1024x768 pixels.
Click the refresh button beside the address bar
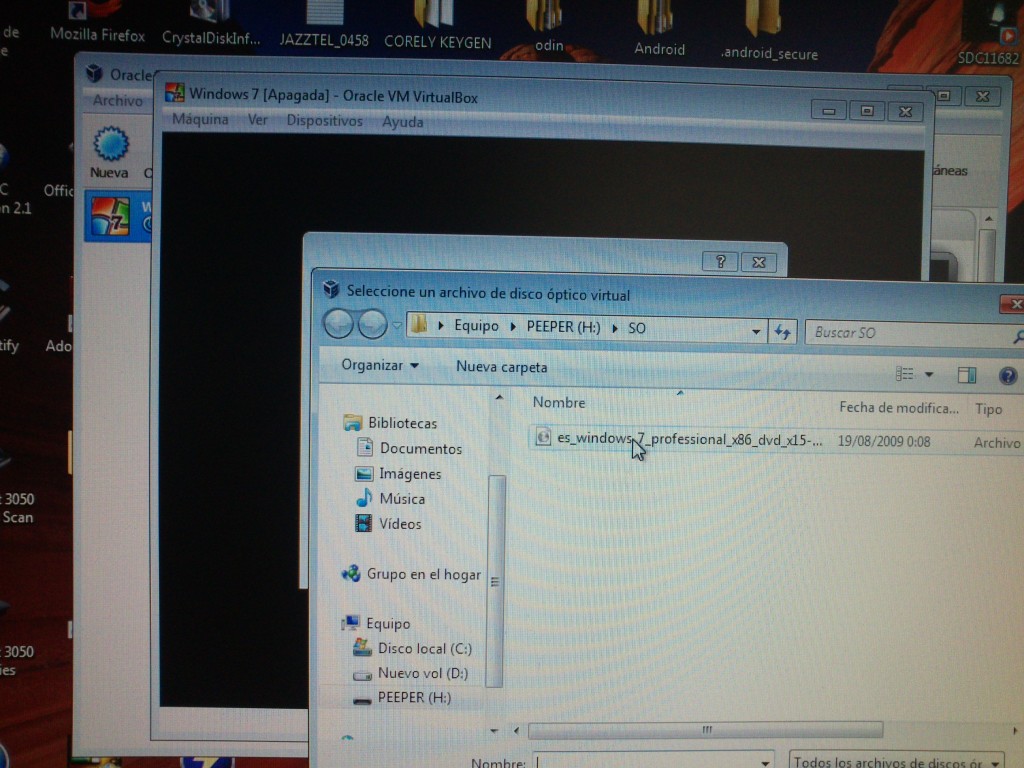click(x=782, y=331)
